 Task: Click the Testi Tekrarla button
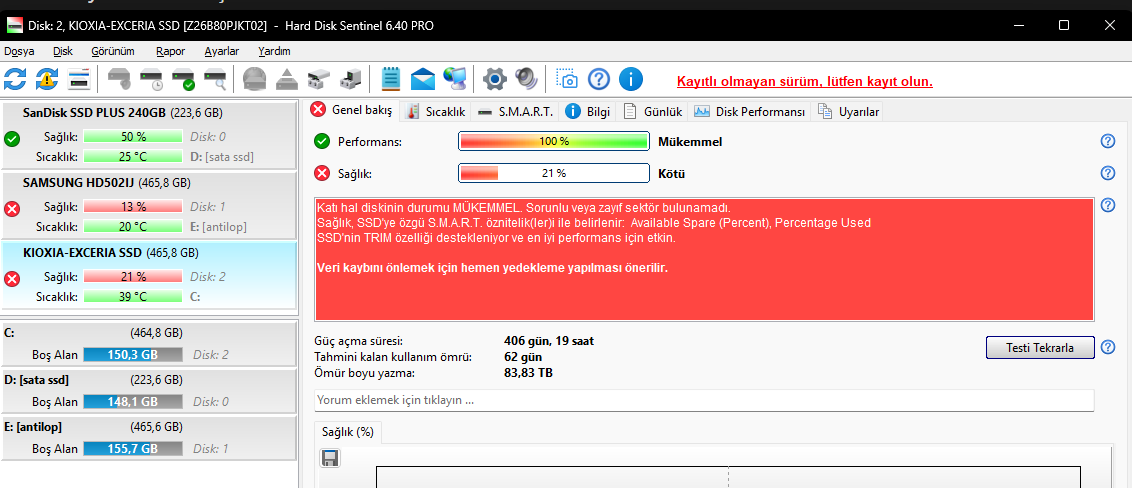click(1040, 348)
